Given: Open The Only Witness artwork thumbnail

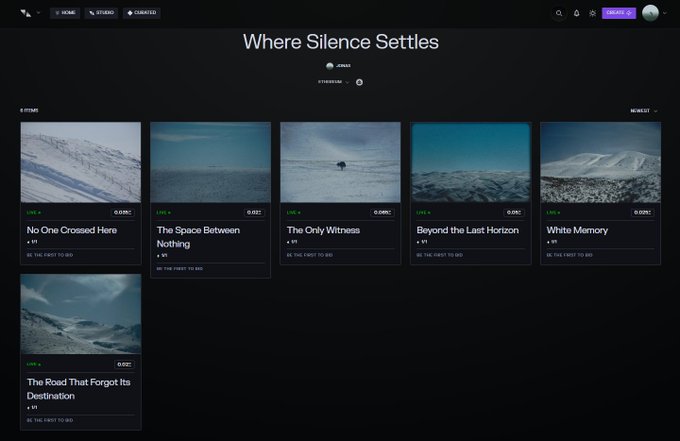Looking at the screenshot, I should coord(340,162).
